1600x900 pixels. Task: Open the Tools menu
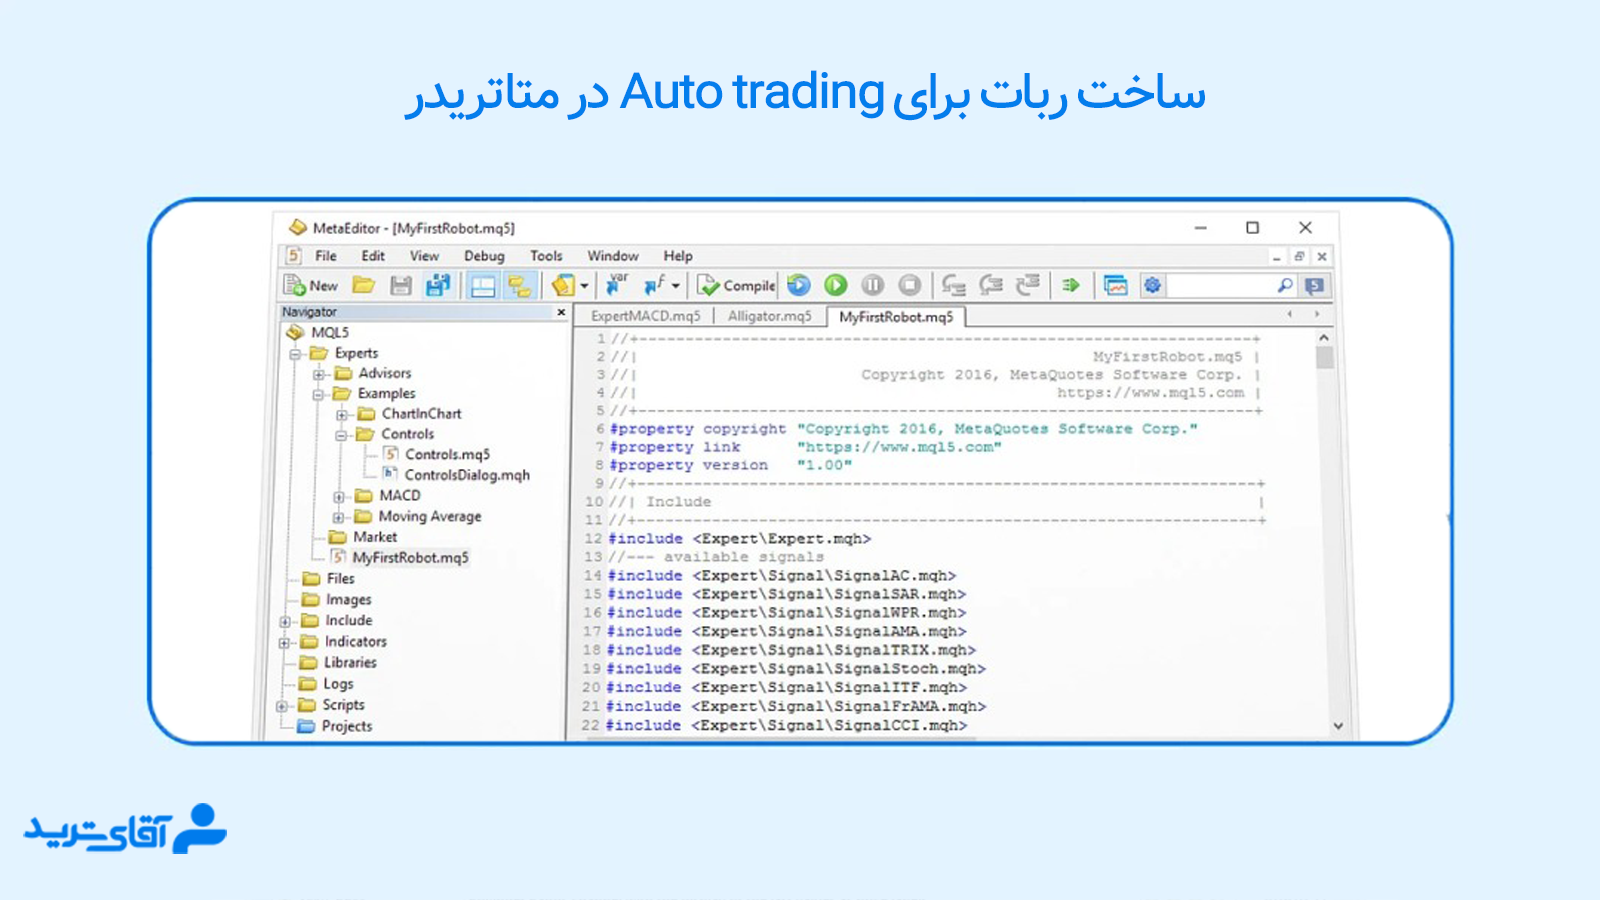pos(546,256)
